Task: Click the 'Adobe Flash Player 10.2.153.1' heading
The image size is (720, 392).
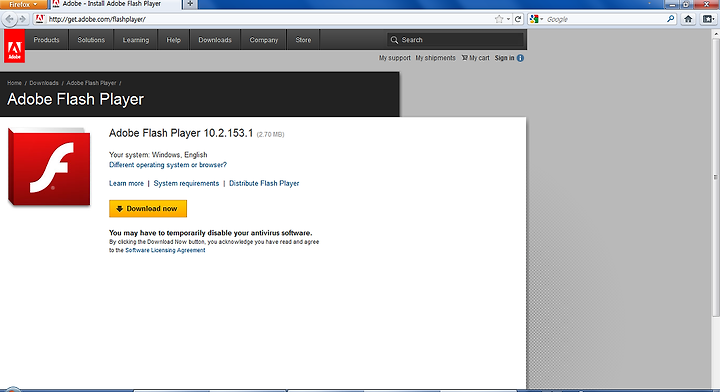Action: pyautogui.click(x=181, y=133)
